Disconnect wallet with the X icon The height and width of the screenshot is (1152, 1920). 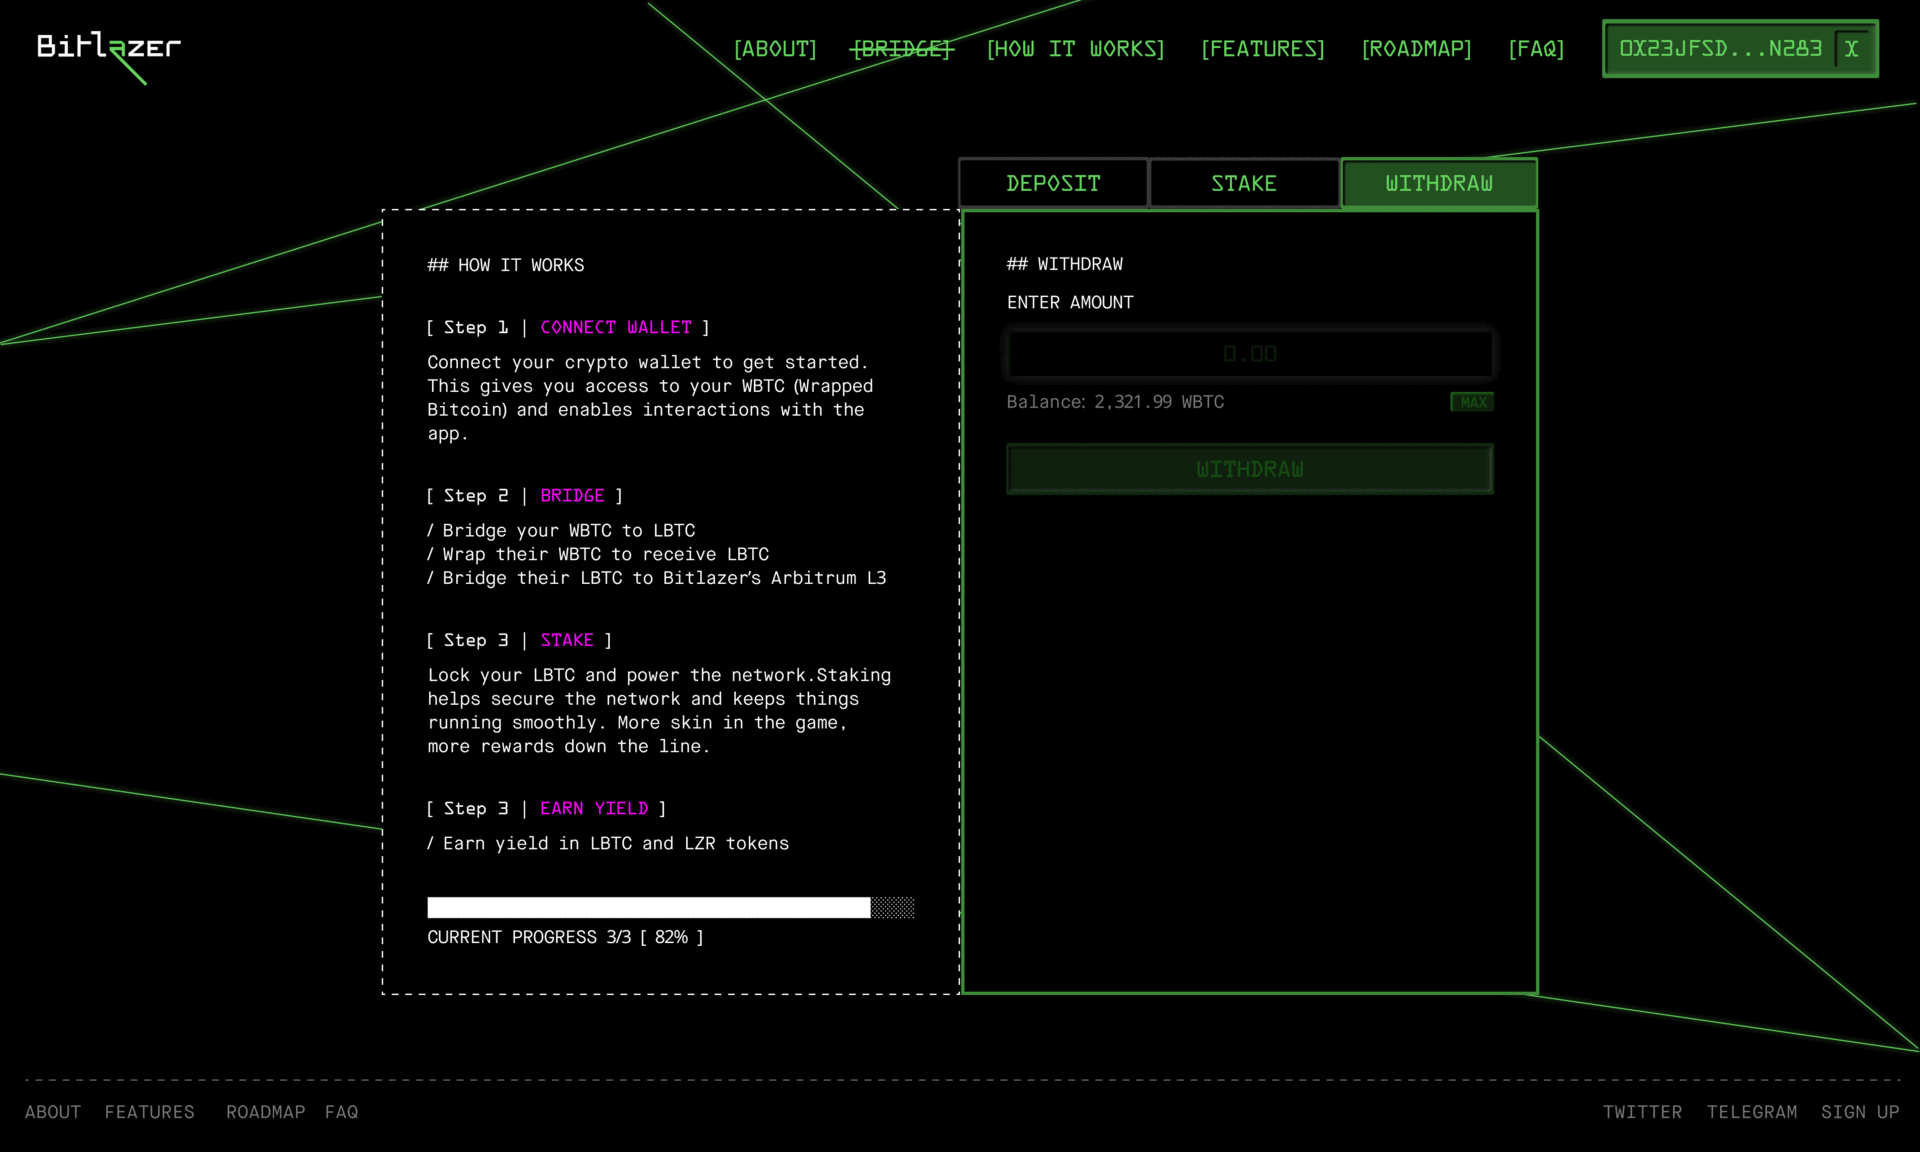pyautogui.click(x=1852, y=49)
